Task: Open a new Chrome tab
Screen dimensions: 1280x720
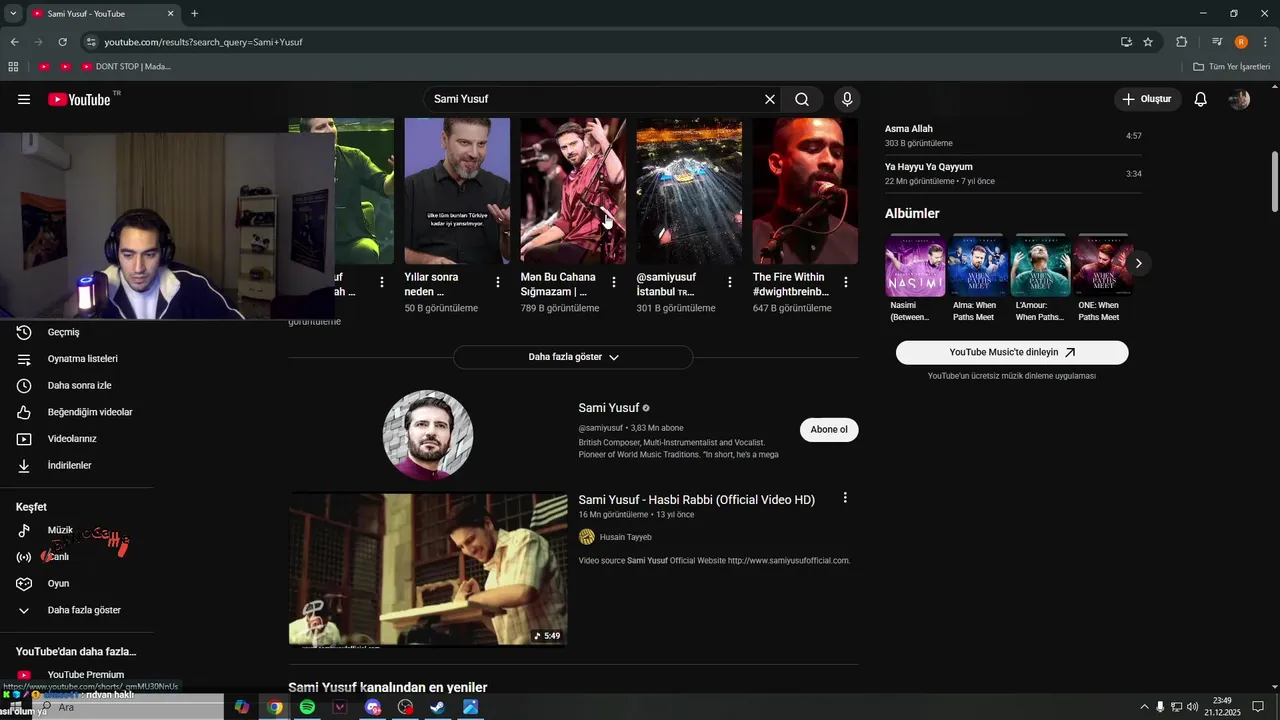Action: pyautogui.click(x=194, y=13)
